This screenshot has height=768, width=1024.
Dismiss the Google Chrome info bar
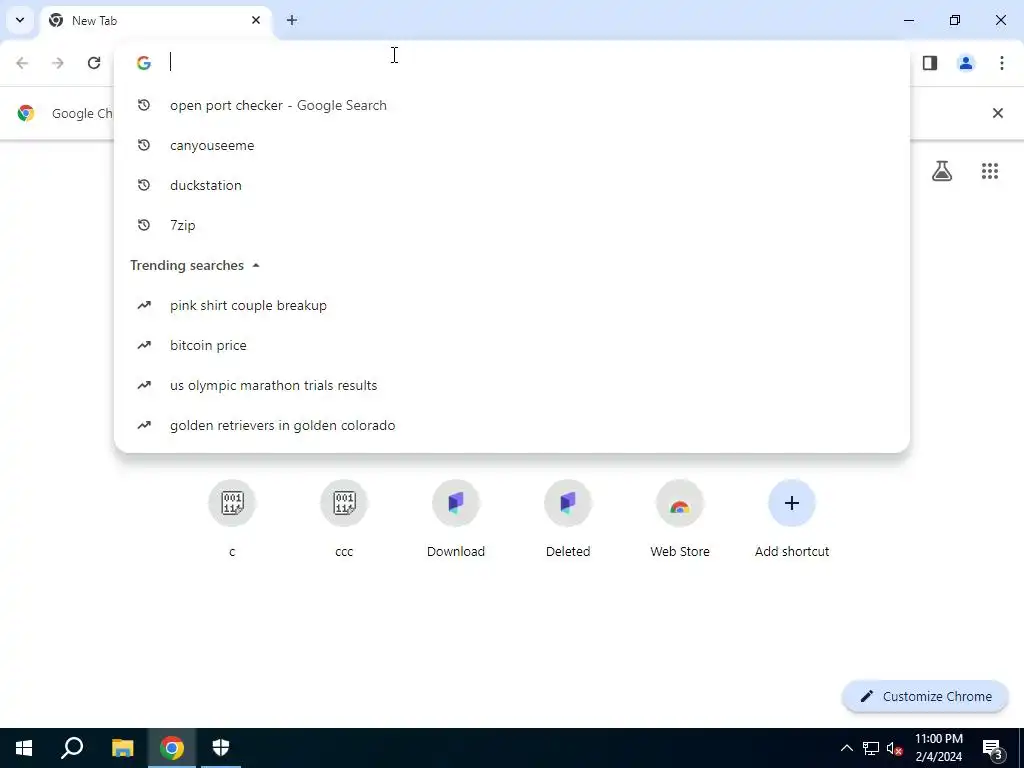click(x=998, y=113)
